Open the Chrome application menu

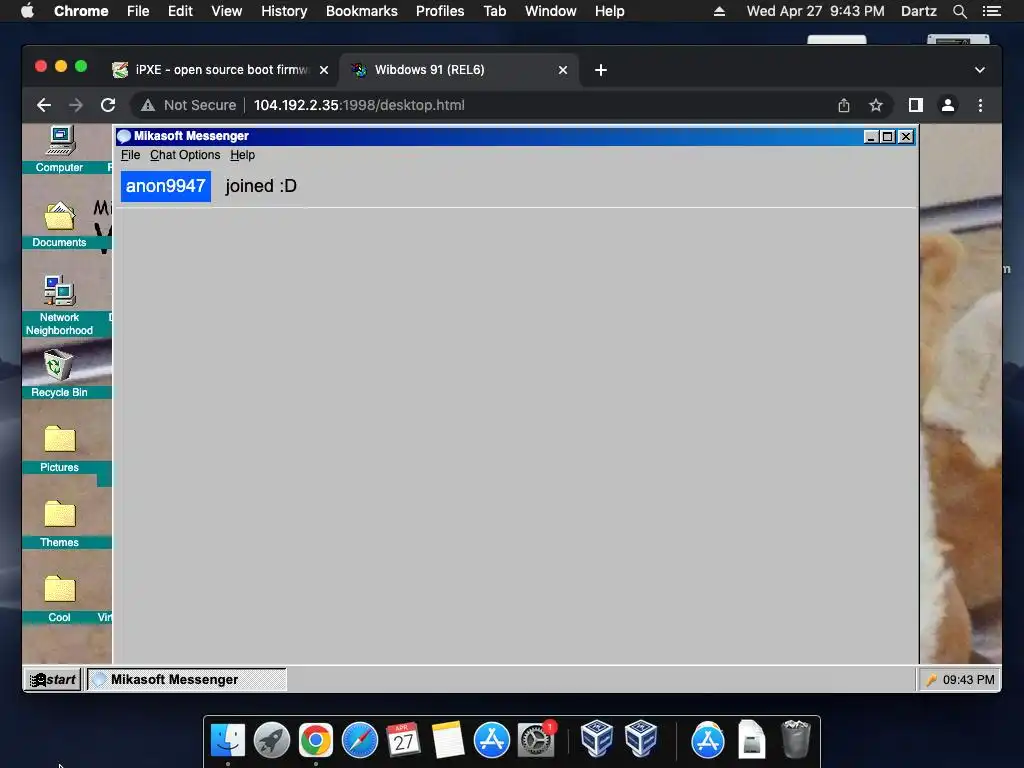(81, 11)
